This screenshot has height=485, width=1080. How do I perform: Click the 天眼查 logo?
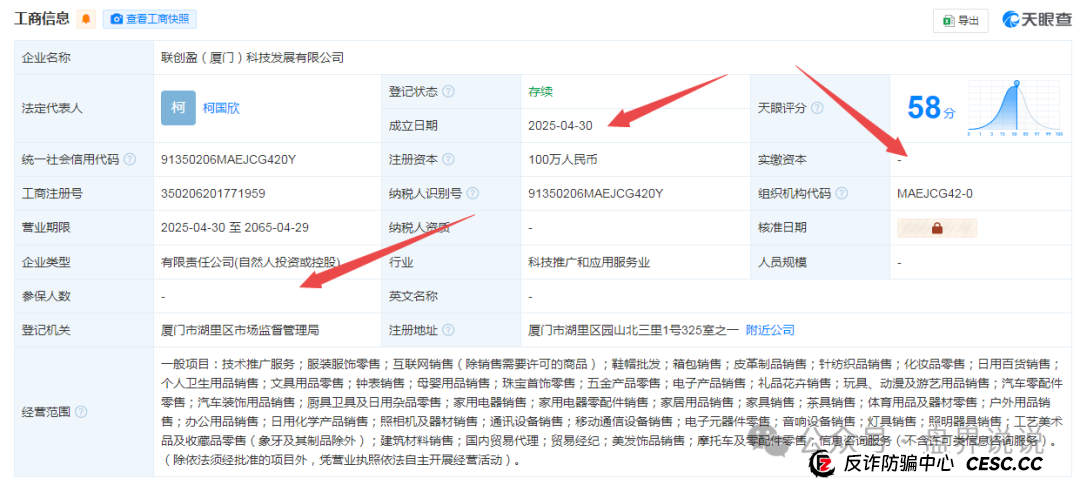pyautogui.click(x=1036, y=20)
